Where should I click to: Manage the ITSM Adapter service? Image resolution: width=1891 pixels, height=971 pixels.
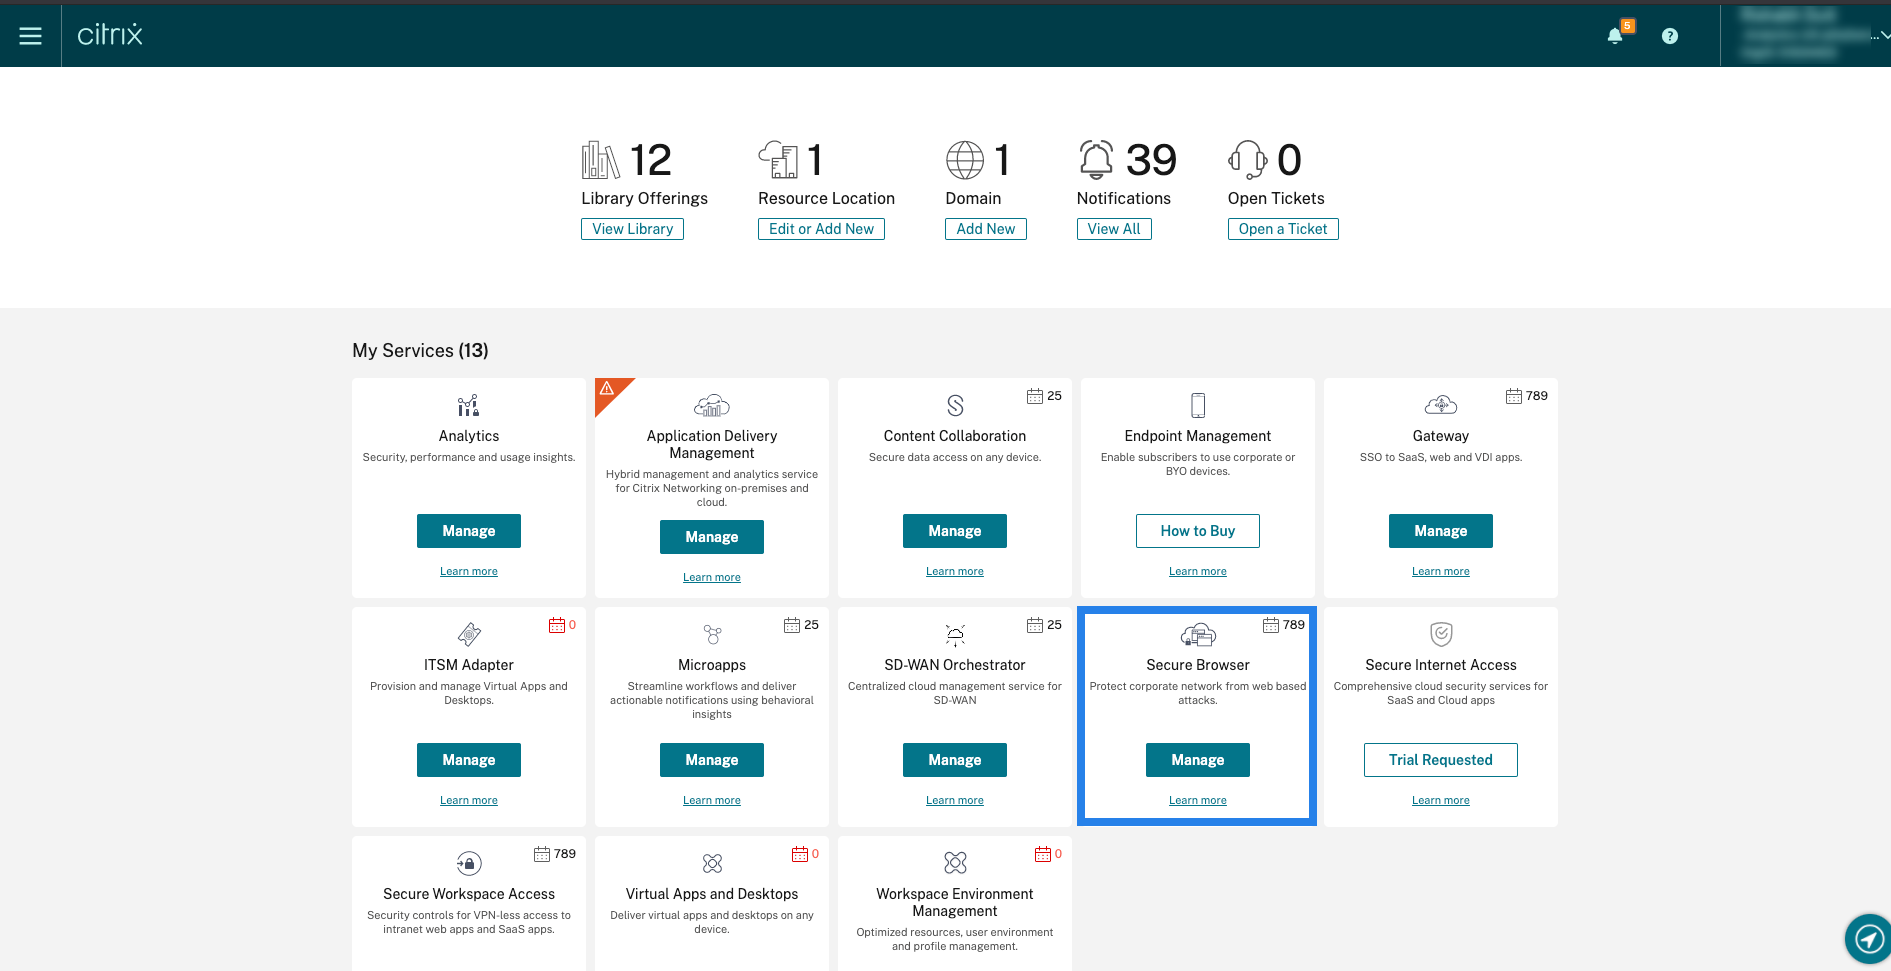(469, 760)
